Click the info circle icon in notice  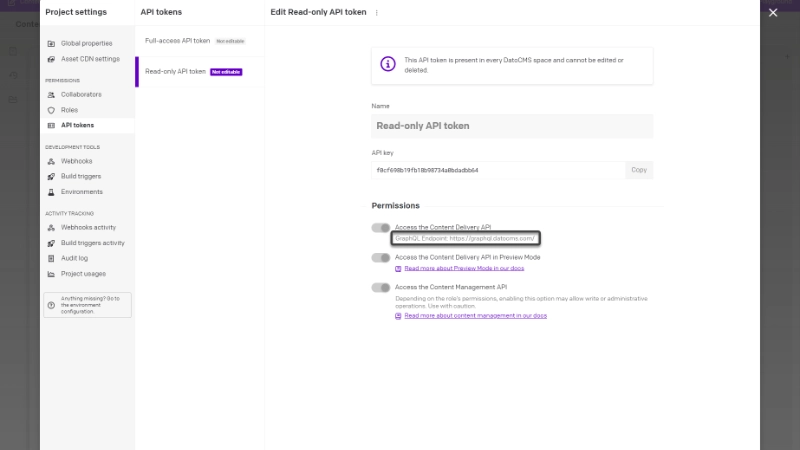pos(388,64)
